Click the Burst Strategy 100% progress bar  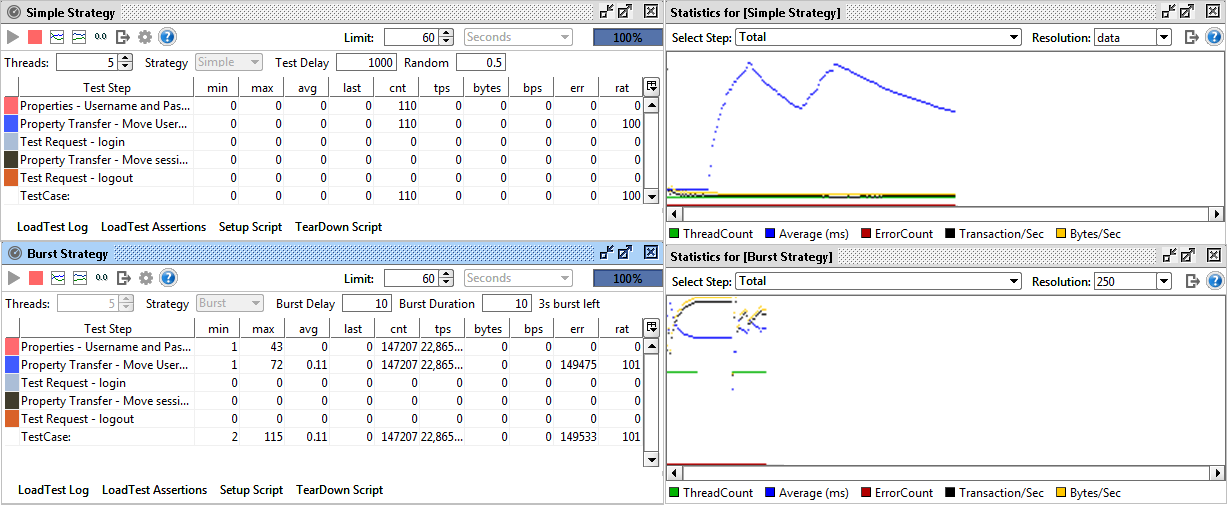pyautogui.click(x=627, y=278)
